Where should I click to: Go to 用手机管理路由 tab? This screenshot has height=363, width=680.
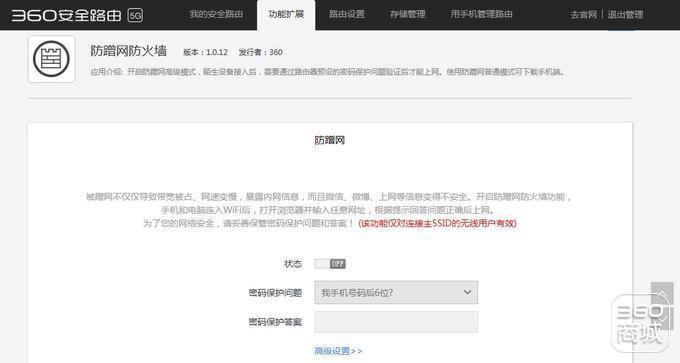coord(481,14)
